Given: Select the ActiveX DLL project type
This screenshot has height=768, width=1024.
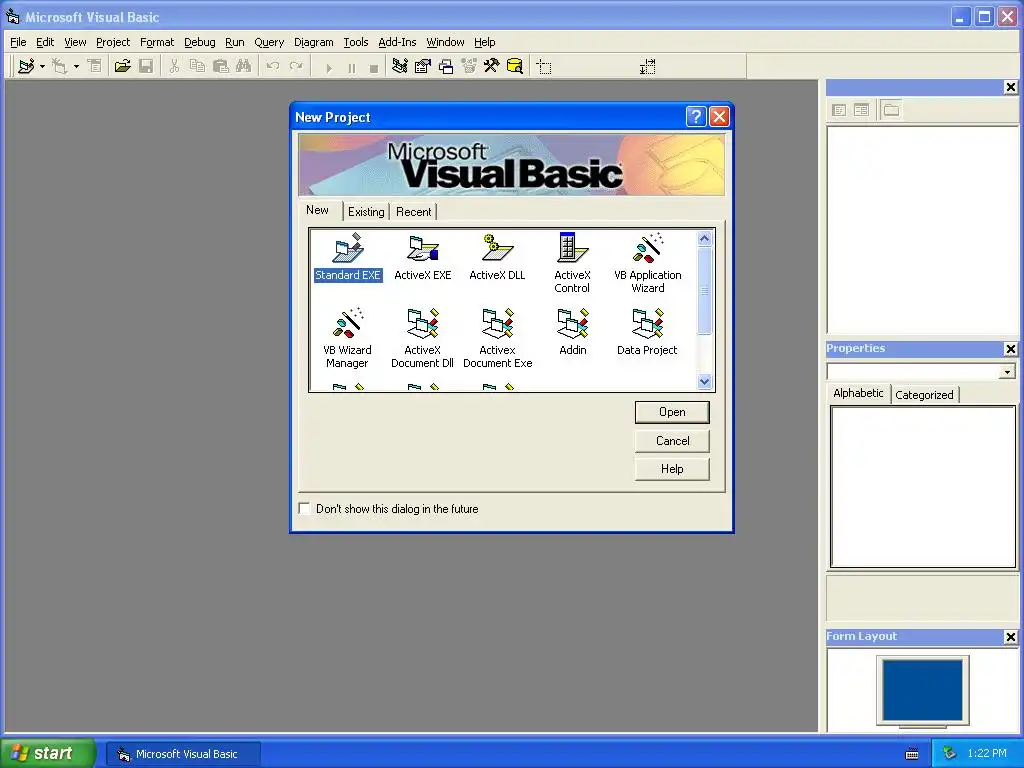Looking at the screenshot, I should pyautogui.click(x=497, y=257).
